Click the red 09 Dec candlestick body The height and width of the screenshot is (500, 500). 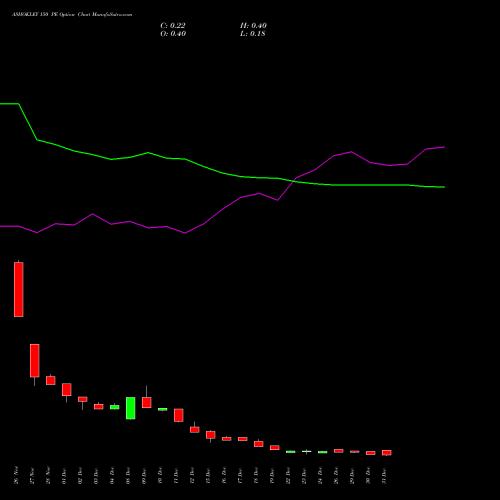click(x=147, y=402)
